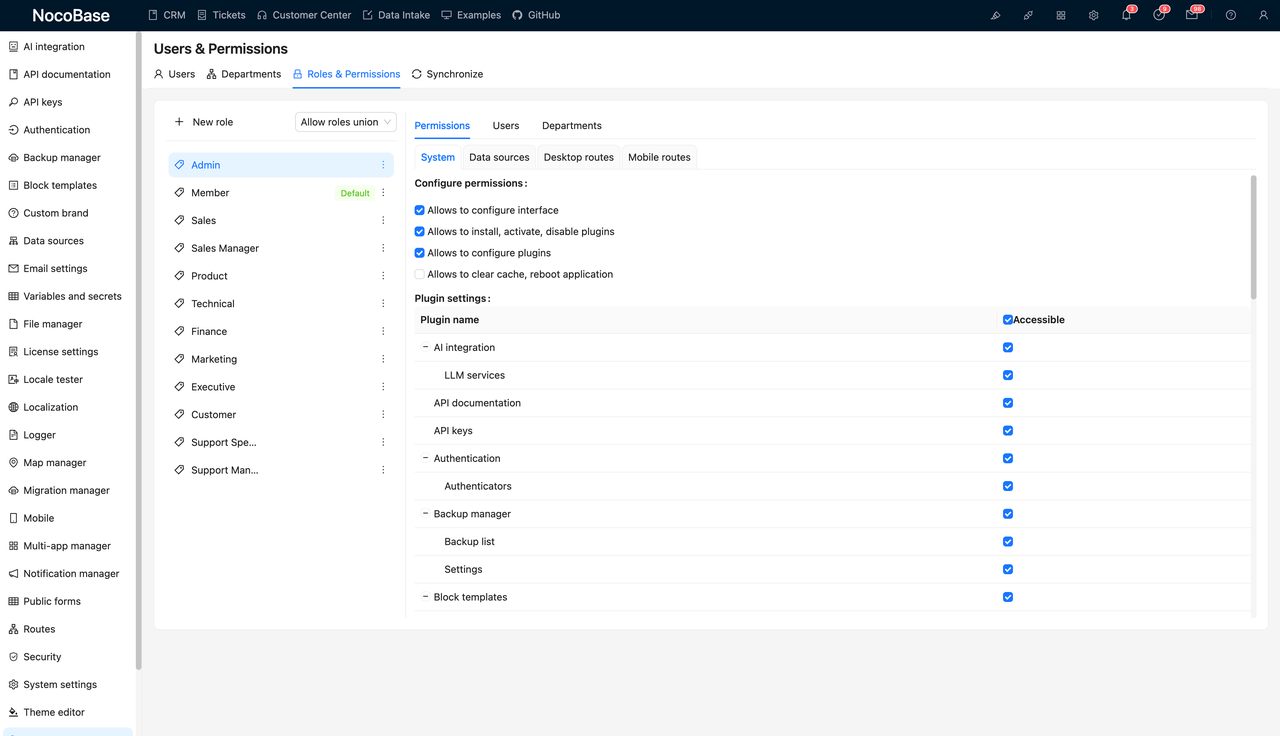The width and height of the screenshot is (1280, 736).
Task: Open the user profile icon
Action: 1263,15
